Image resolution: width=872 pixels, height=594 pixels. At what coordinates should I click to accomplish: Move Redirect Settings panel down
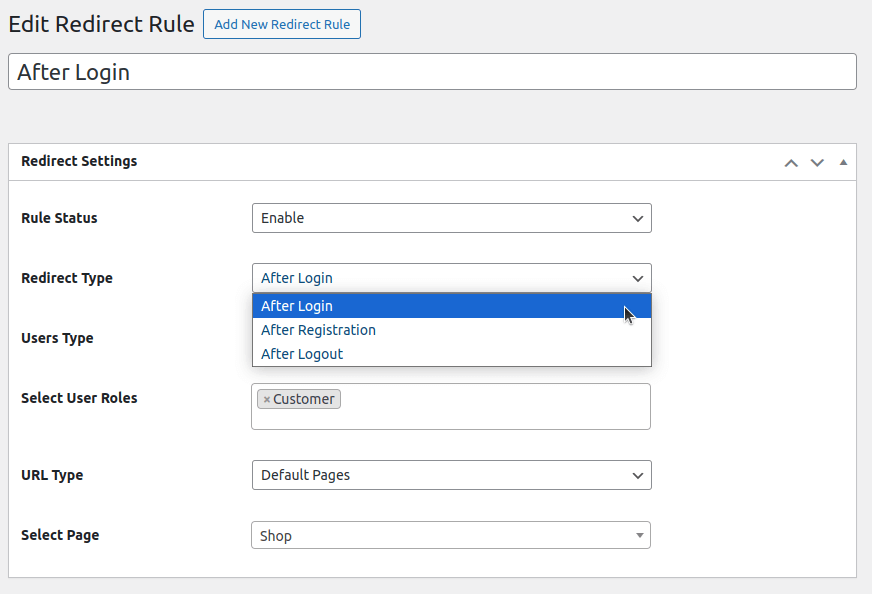(817, 162)
